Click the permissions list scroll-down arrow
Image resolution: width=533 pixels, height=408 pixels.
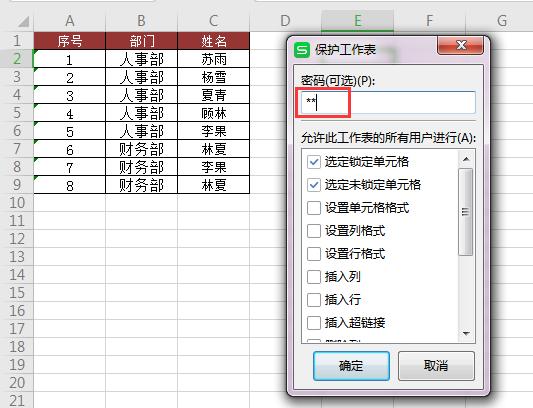click(x=466, y=334)
